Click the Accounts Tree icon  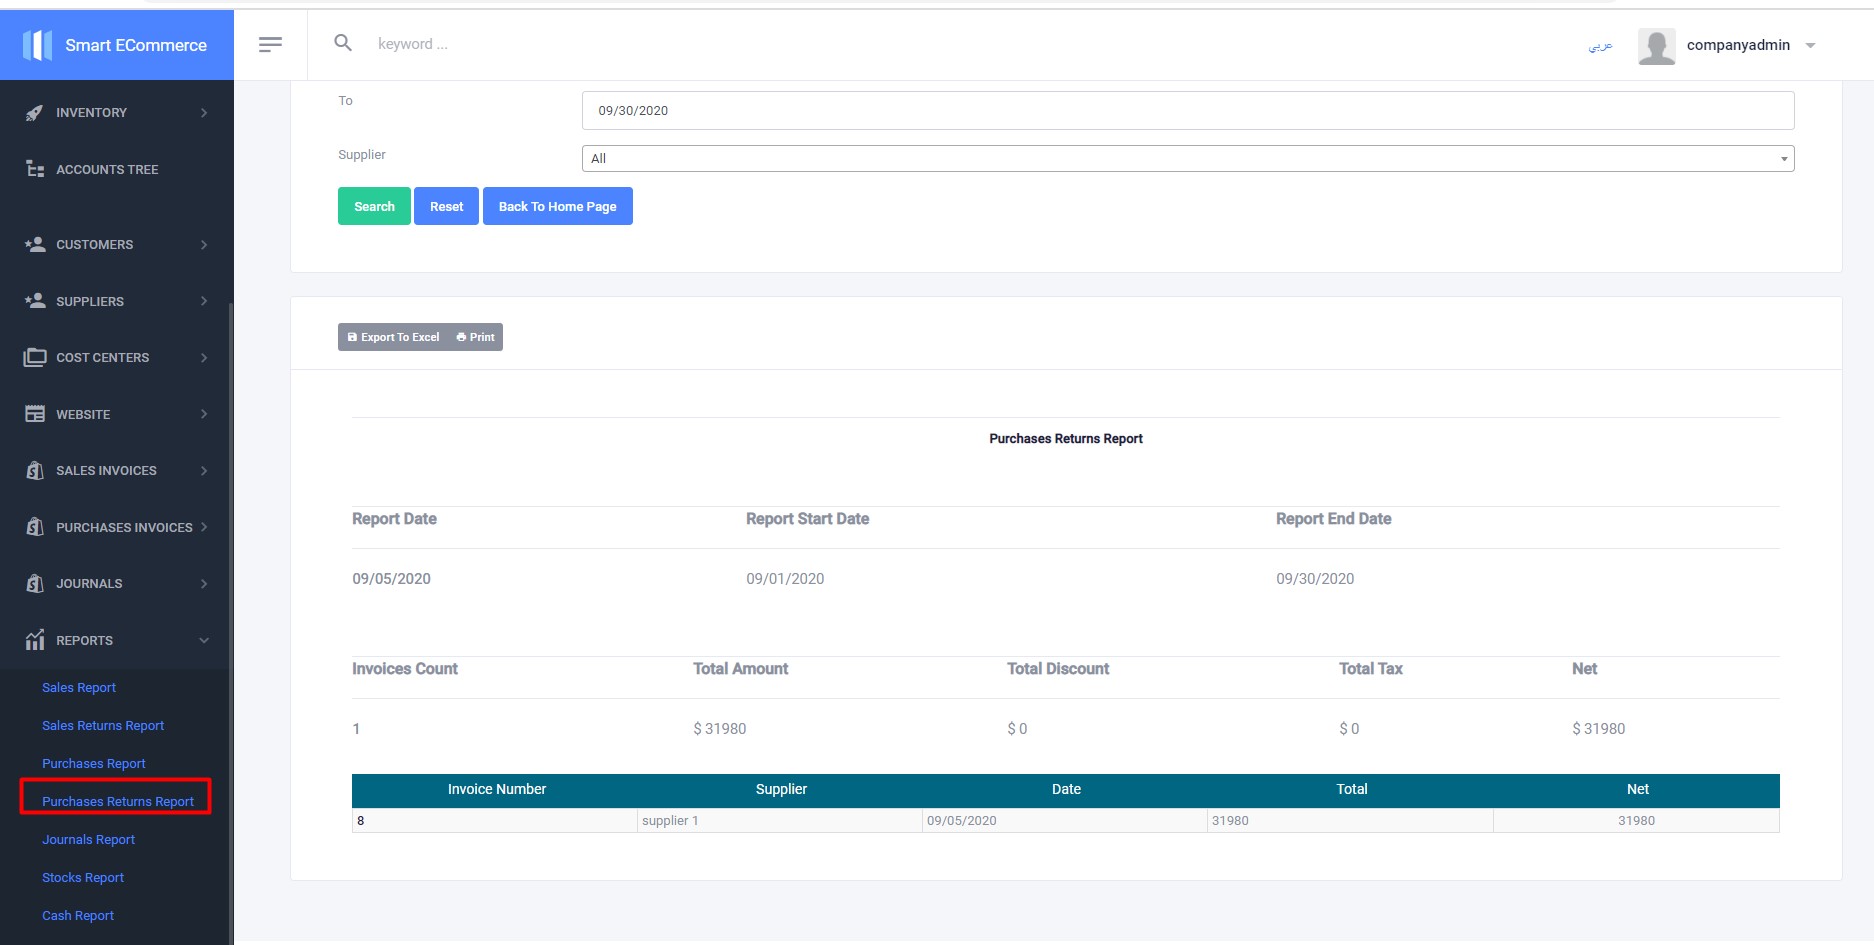point(35,169)
